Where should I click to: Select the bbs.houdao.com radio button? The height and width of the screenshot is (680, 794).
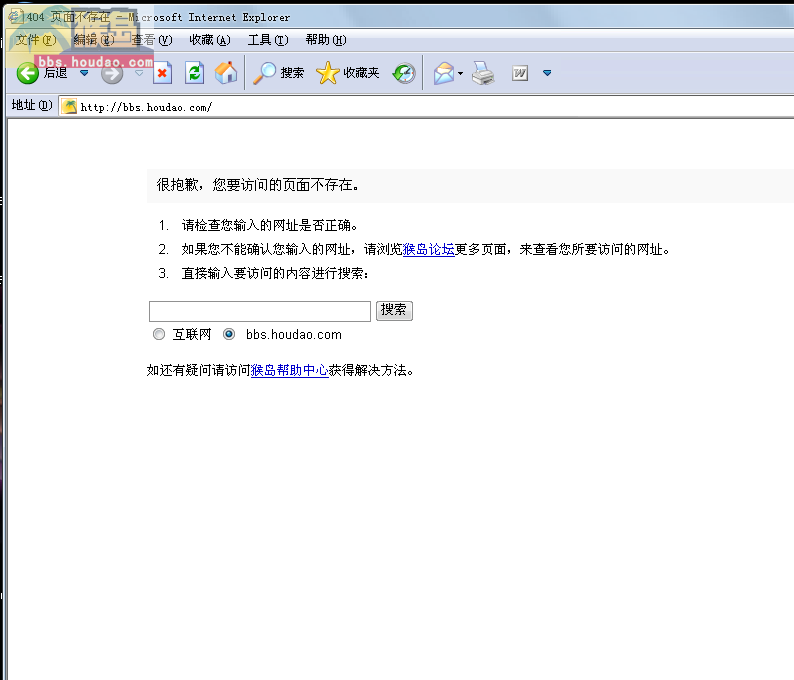pyautogui.click(x=229, y=334)
